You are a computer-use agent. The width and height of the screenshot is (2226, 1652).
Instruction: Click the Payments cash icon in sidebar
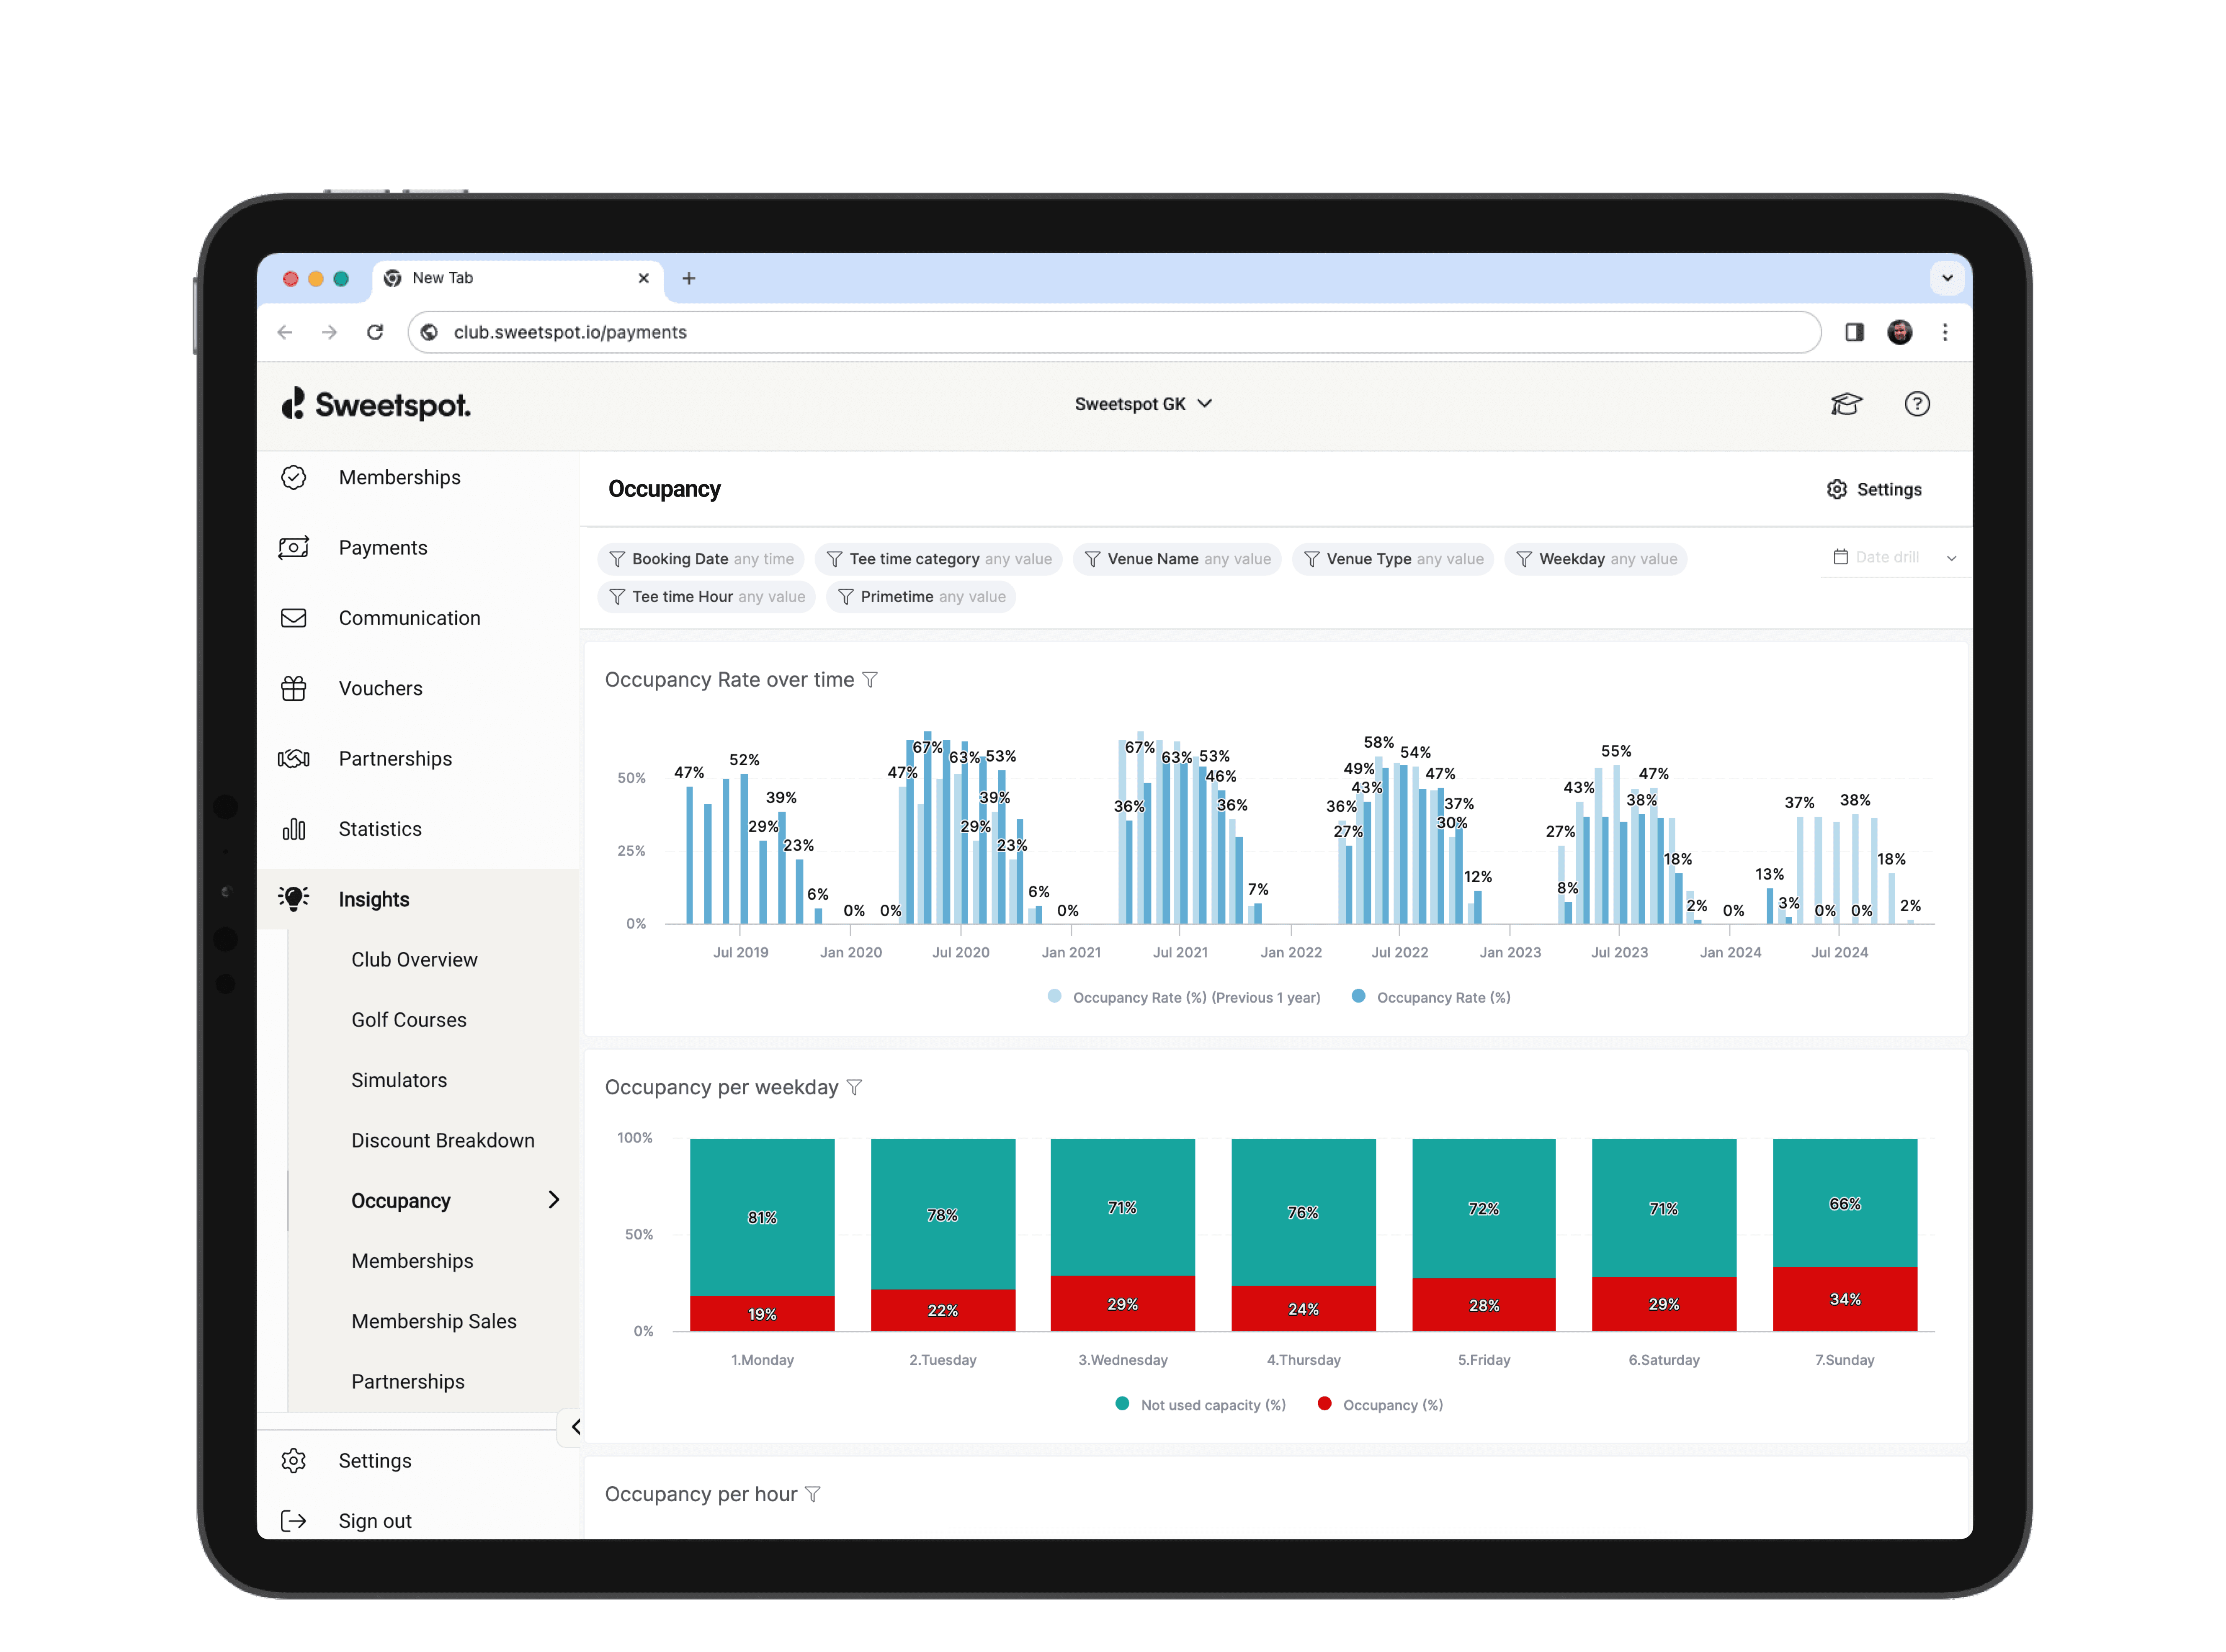click(293, 548)
